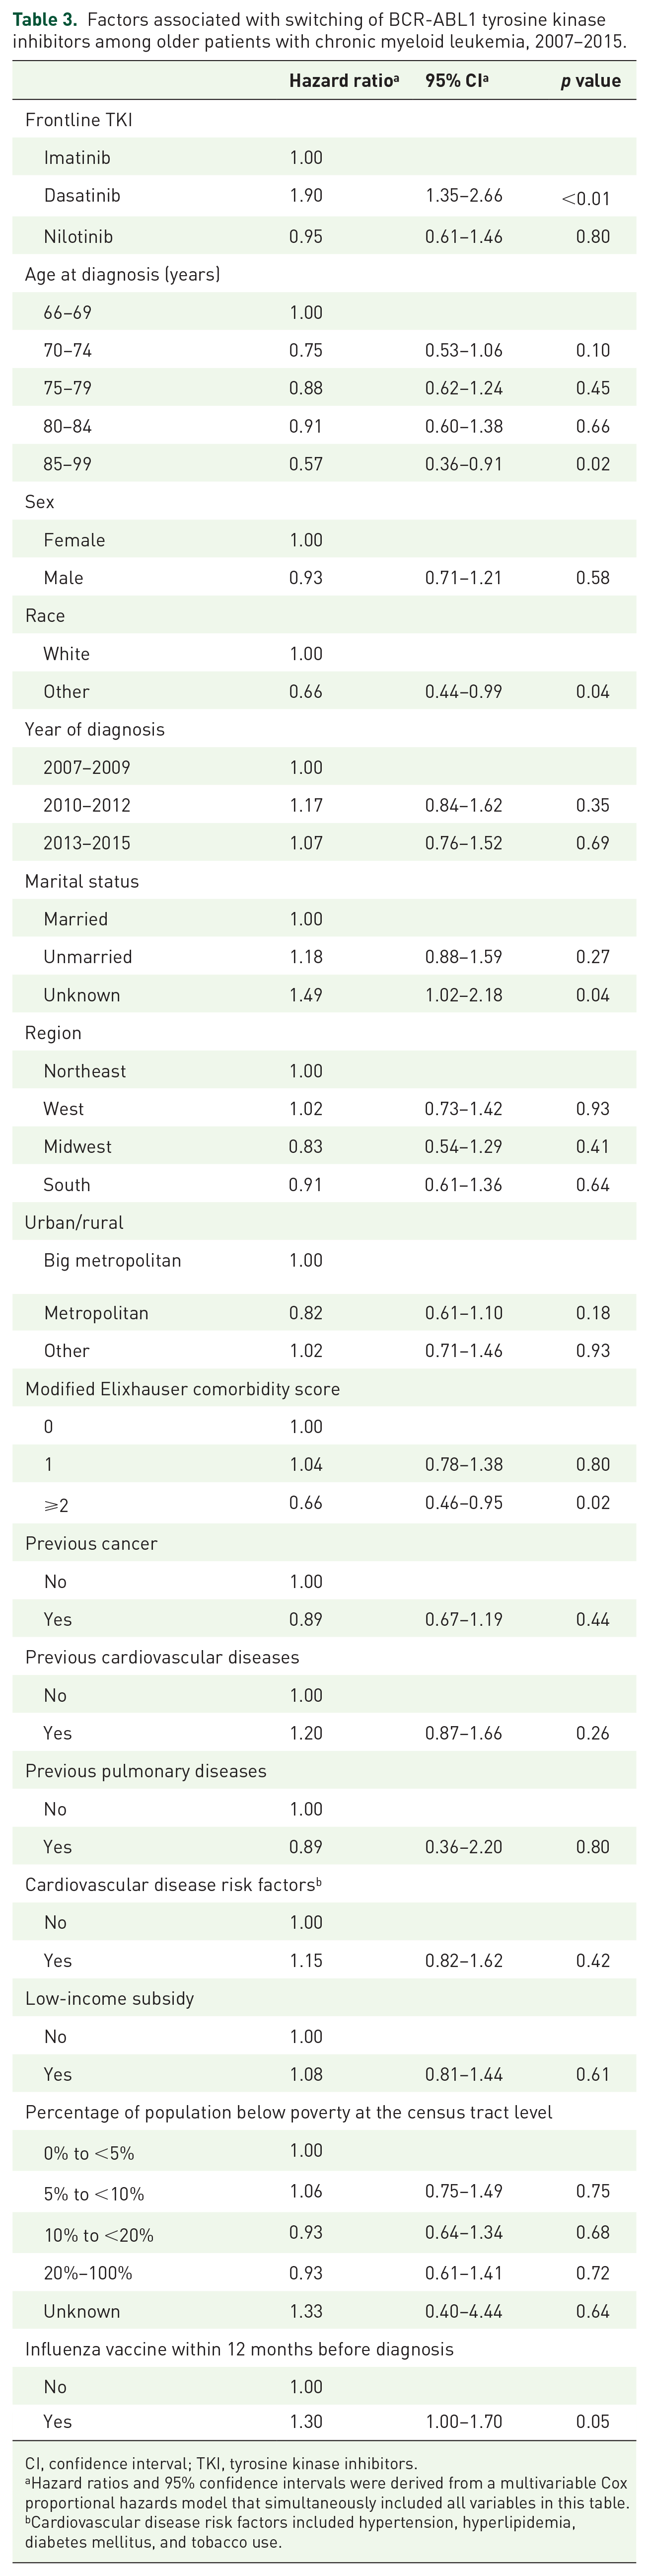Screen dimensions: 649x2576
Task: Click the 95% CI column header
Action: (457, 81)
